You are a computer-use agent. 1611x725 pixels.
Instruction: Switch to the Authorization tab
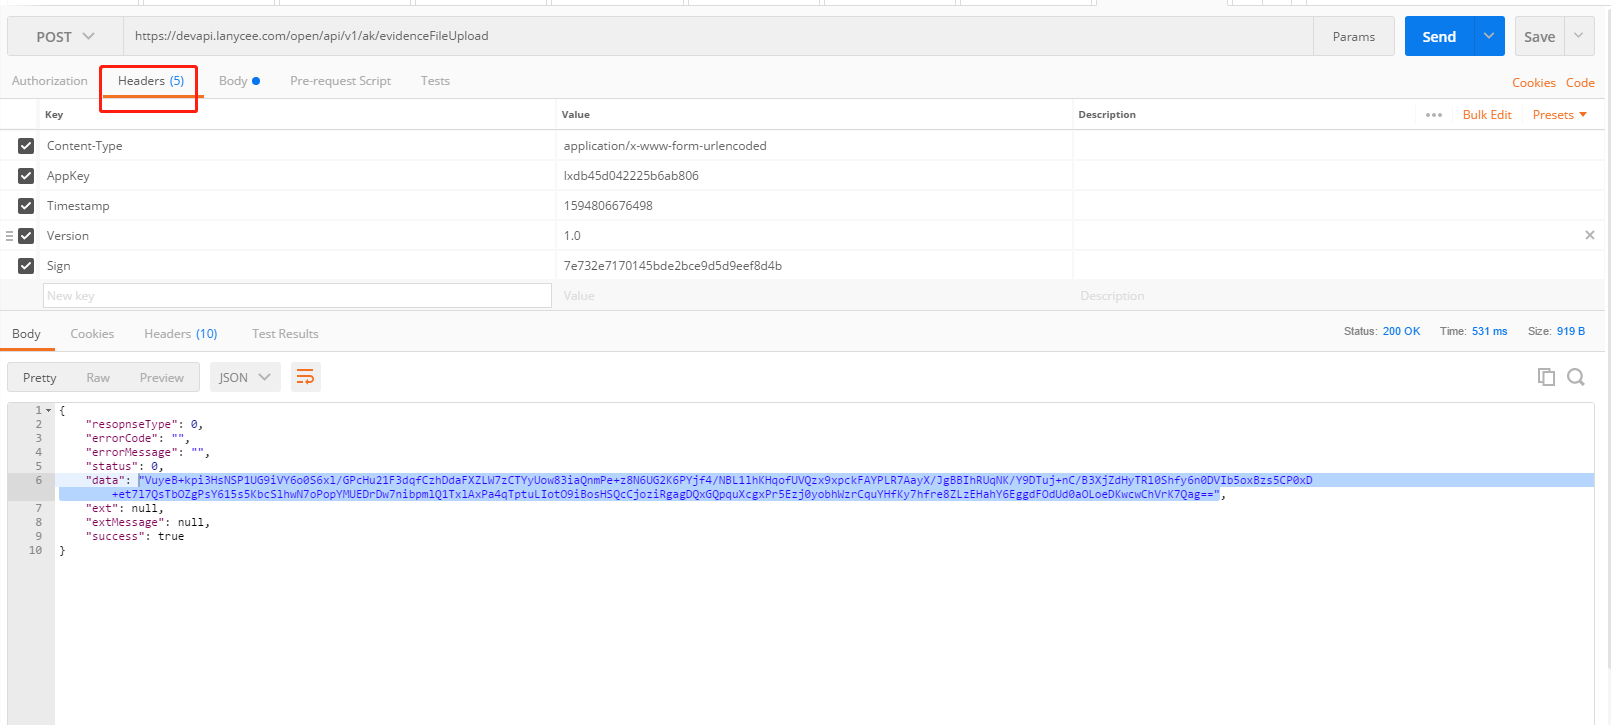50,81
